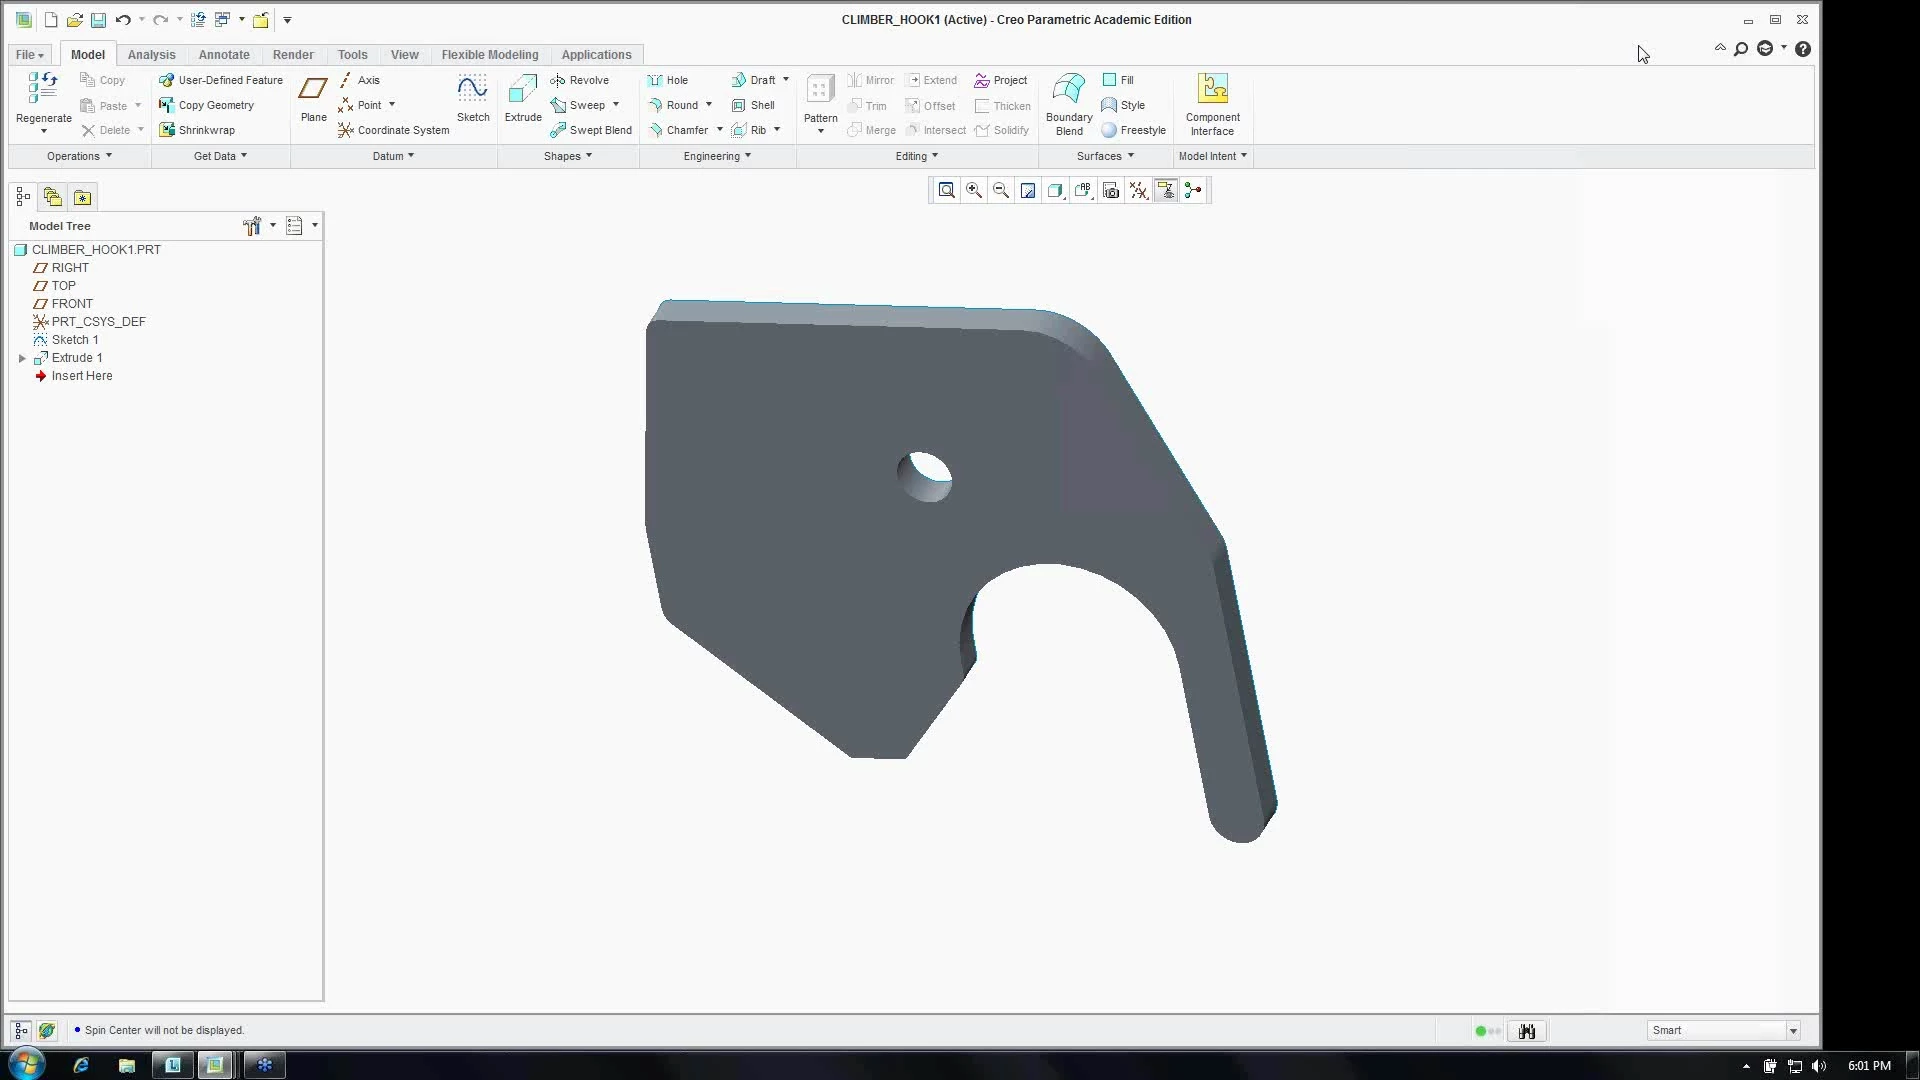Switch to the Analysis ribbon tab
The image size is (1920, 1080).
151,55
